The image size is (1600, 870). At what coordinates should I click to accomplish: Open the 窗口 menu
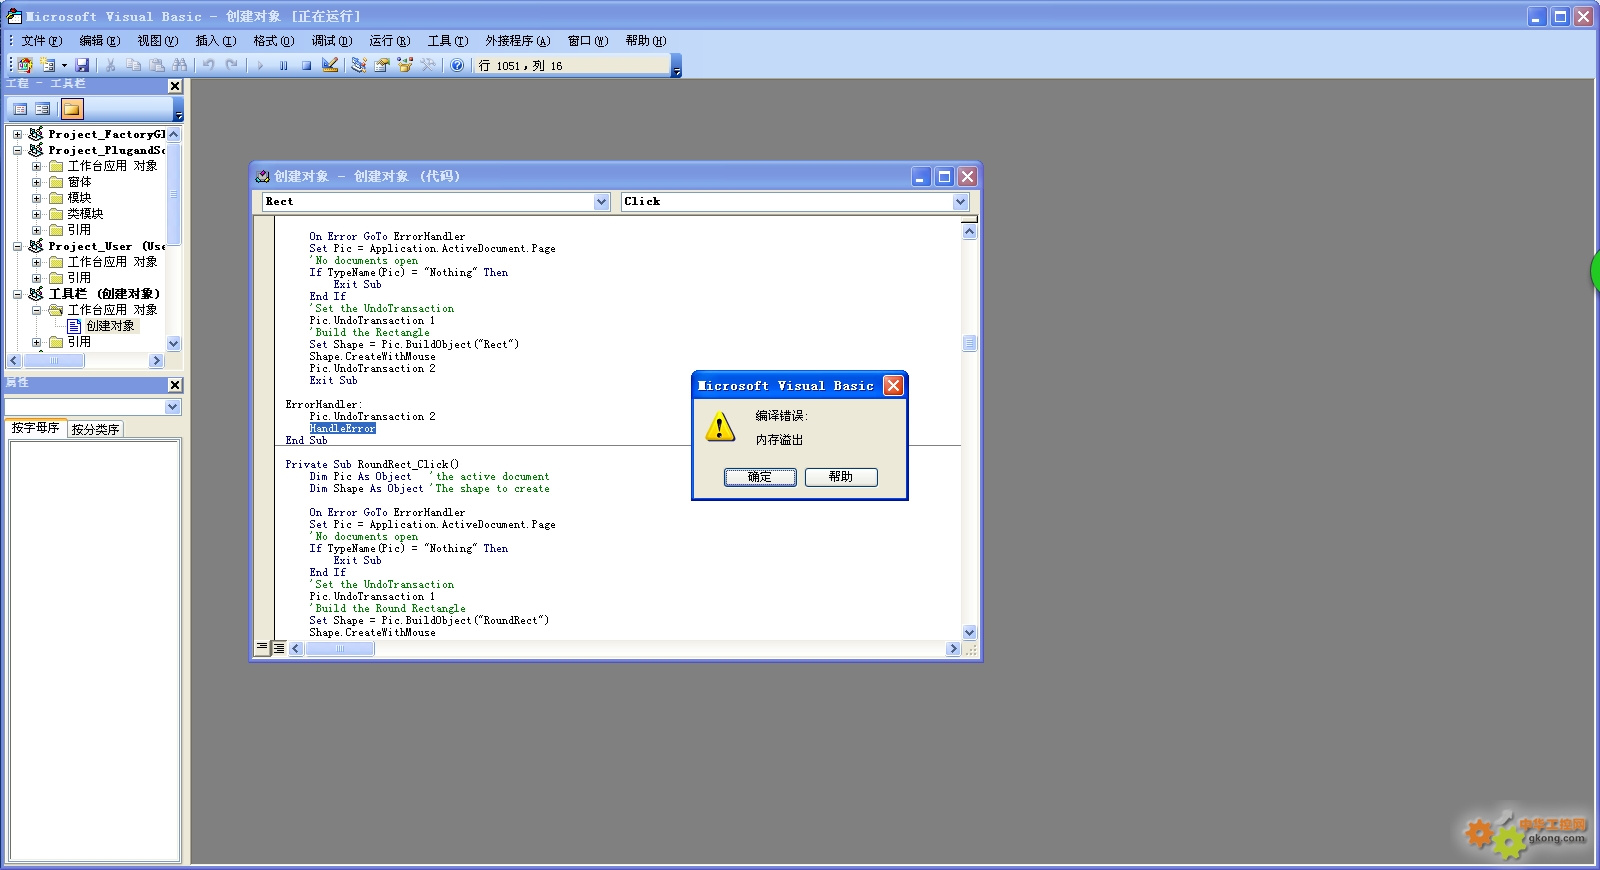[x=588, y=41]
